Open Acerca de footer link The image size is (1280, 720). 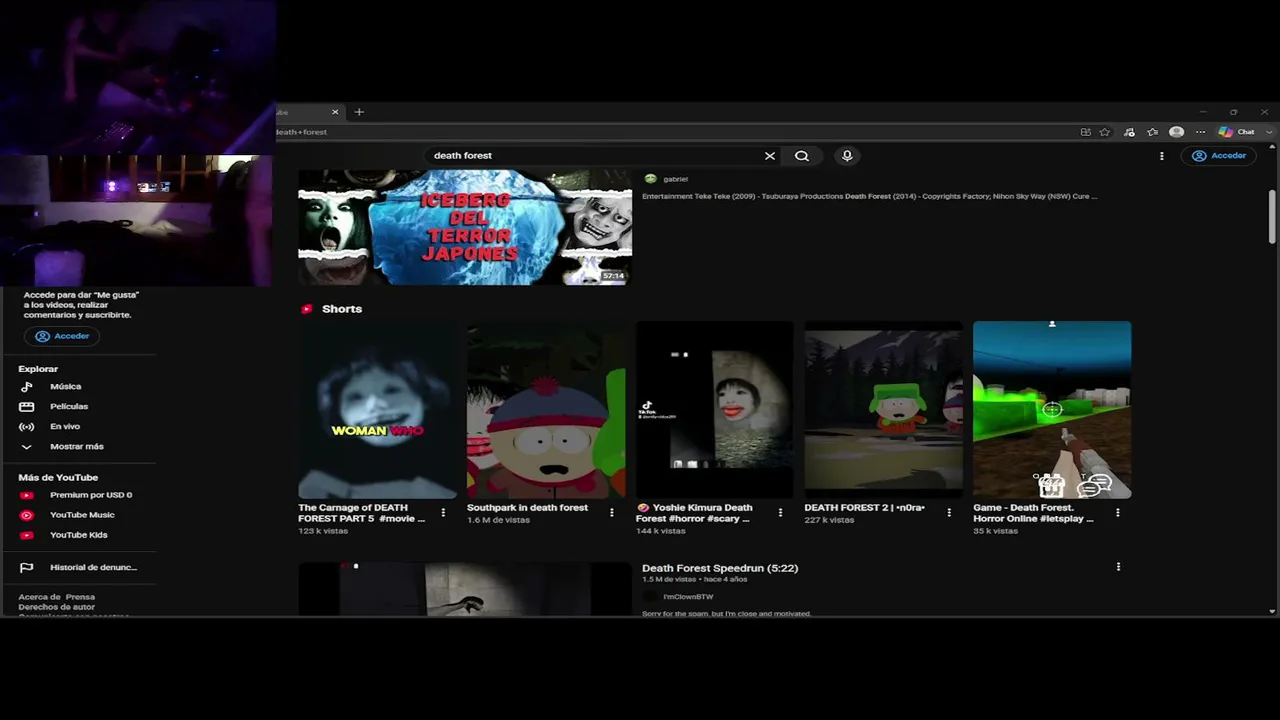click(39, 597)
